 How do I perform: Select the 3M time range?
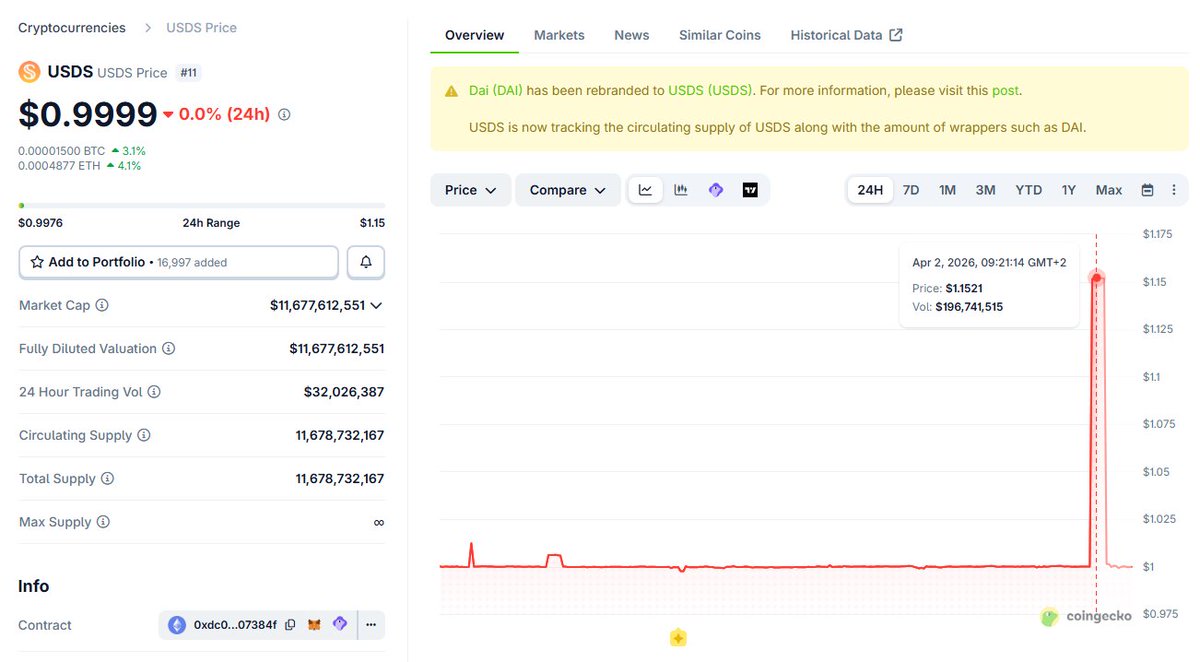[985, 190]
